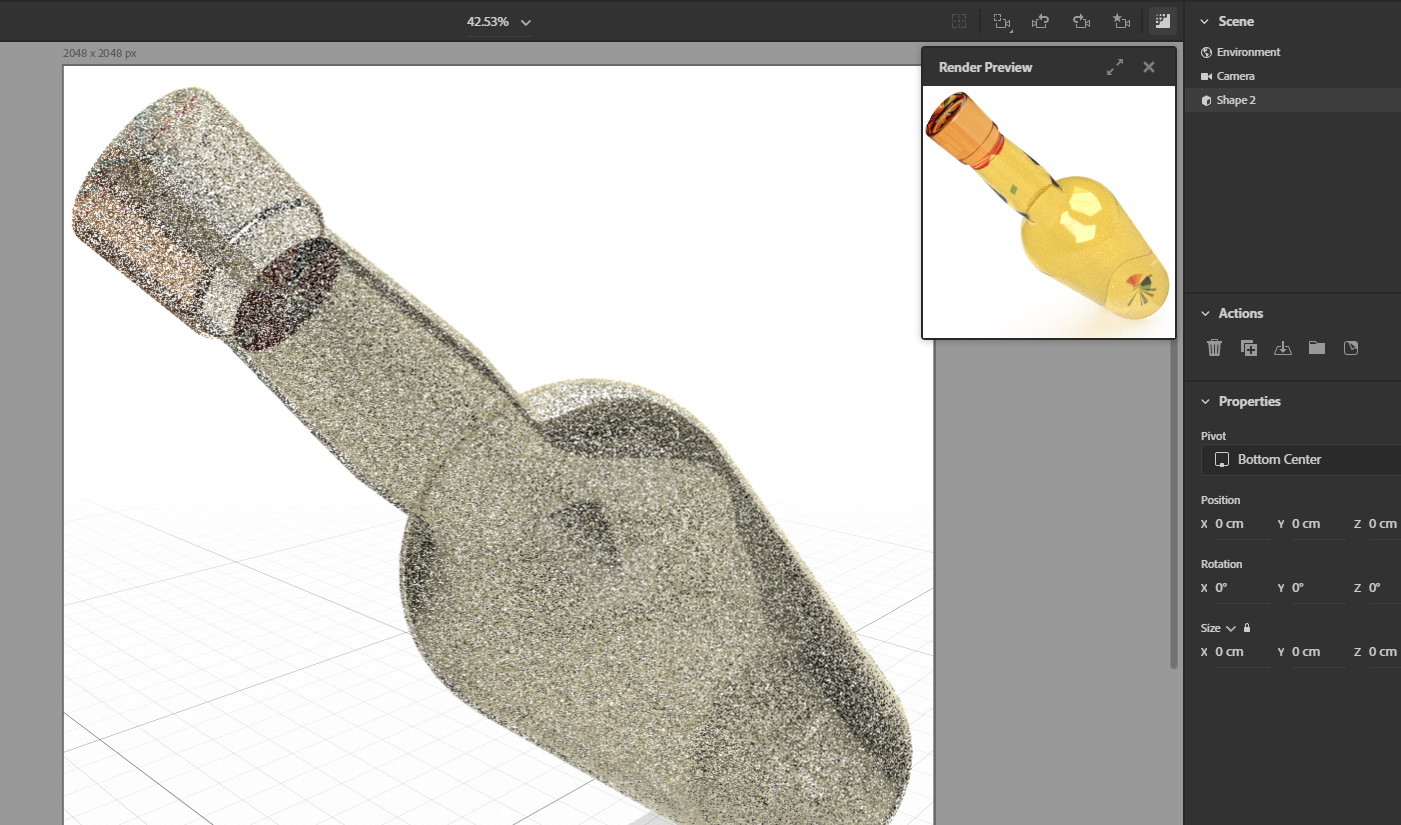Click the Position Y field
Image resolution: width=1401 pixels, height=825 pixels.
point(1318,524)
